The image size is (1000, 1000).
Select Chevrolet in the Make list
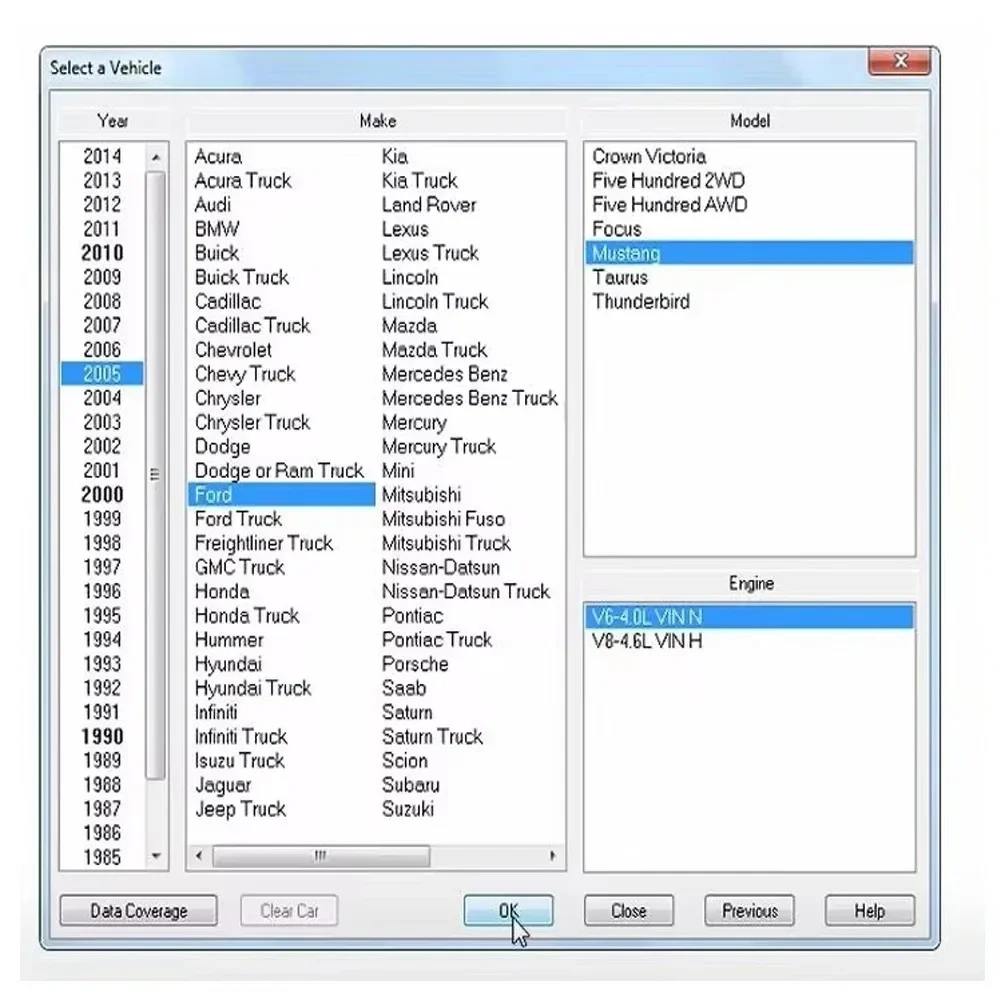click(x=233, y=350)
